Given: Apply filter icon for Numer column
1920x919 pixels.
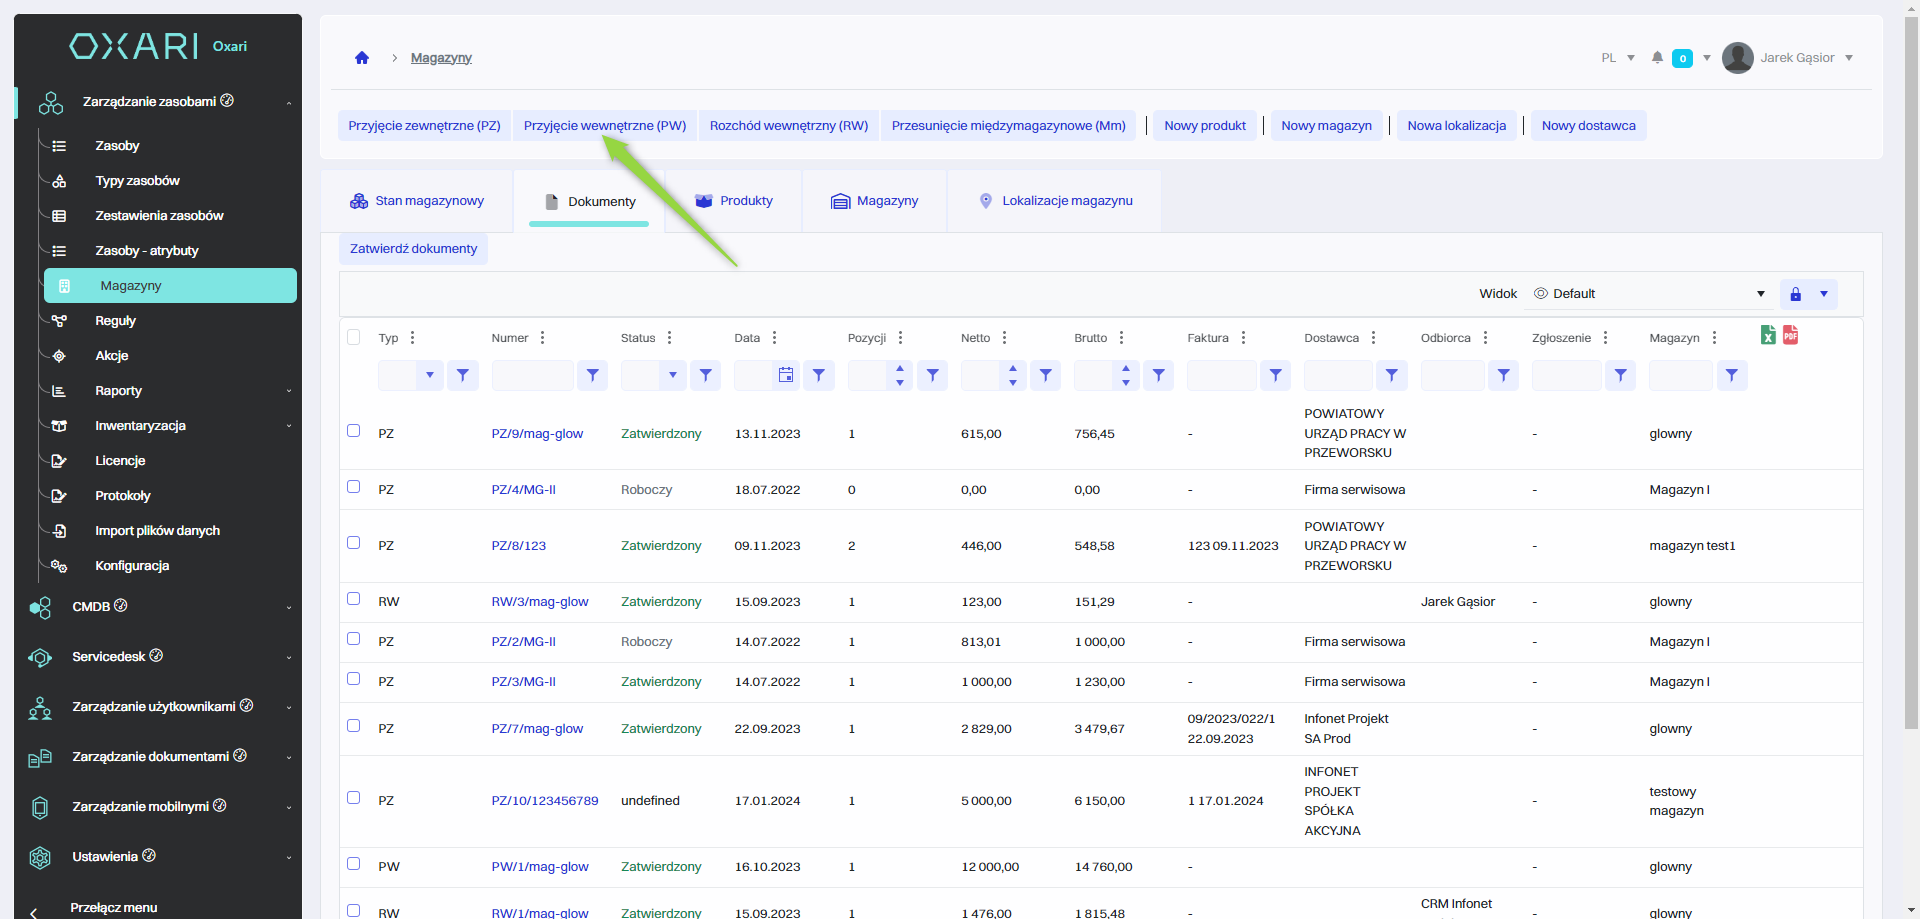Looking at the screenshot, I should (593, 375).
